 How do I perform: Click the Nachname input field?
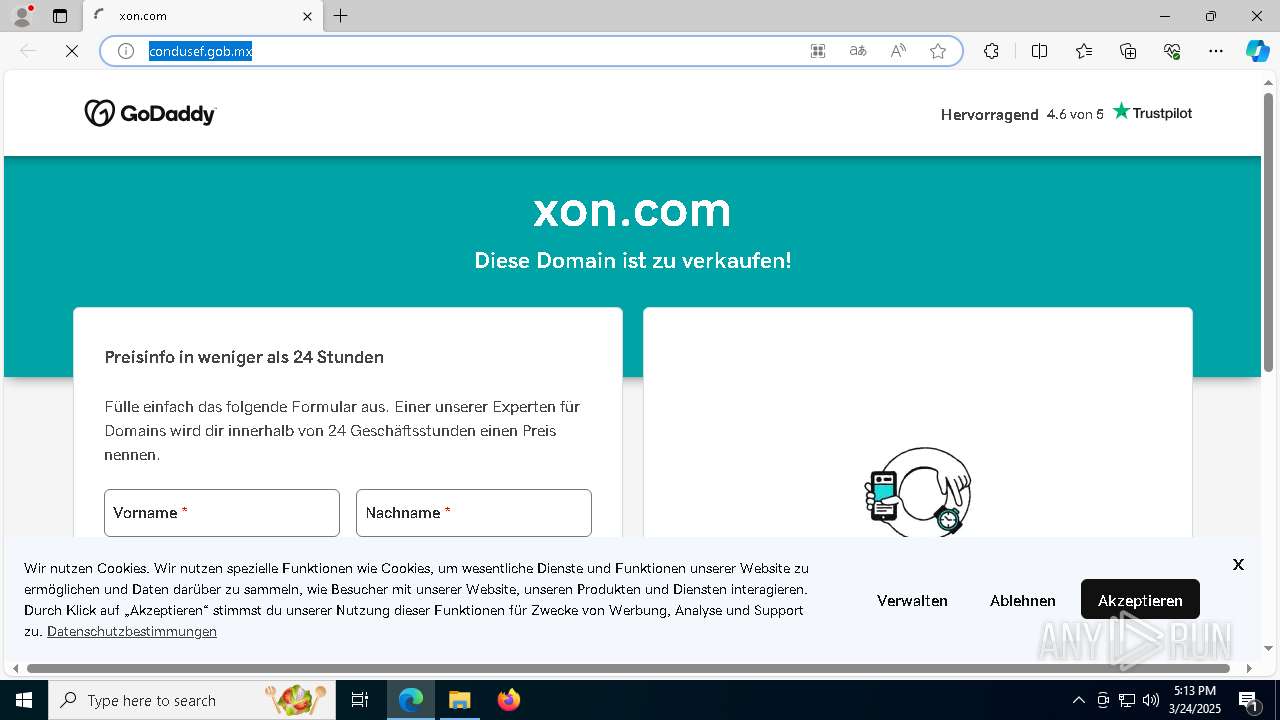point(474,513)
